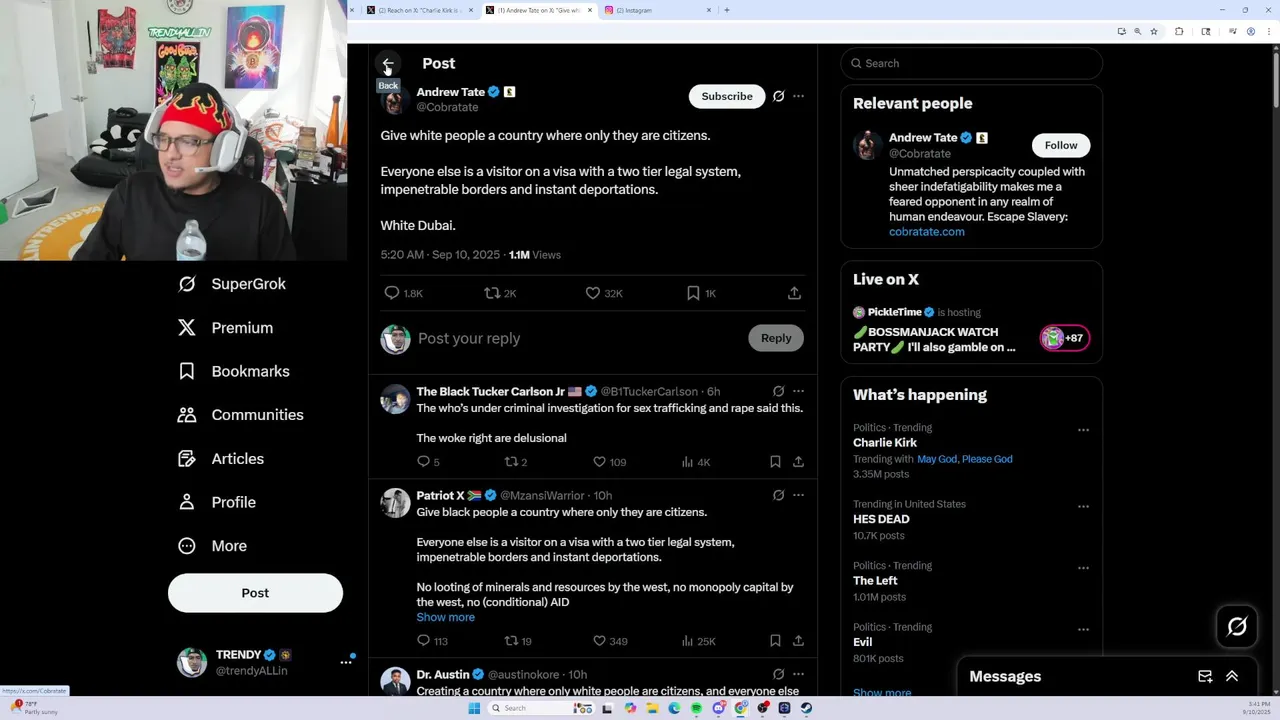Image resolution: width=1280 pixels, height=720 pixels.
Task: Click the Reply button beside reply field
Action: click(776, 338)
